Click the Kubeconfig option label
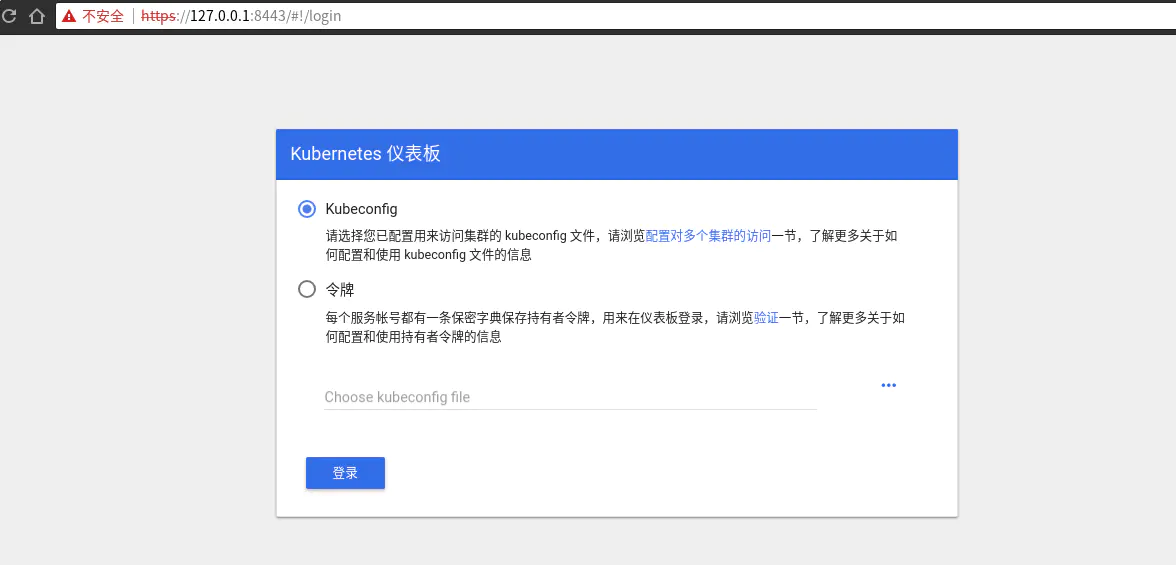This screenshot has height=565, width=1176. pos(361,209)
